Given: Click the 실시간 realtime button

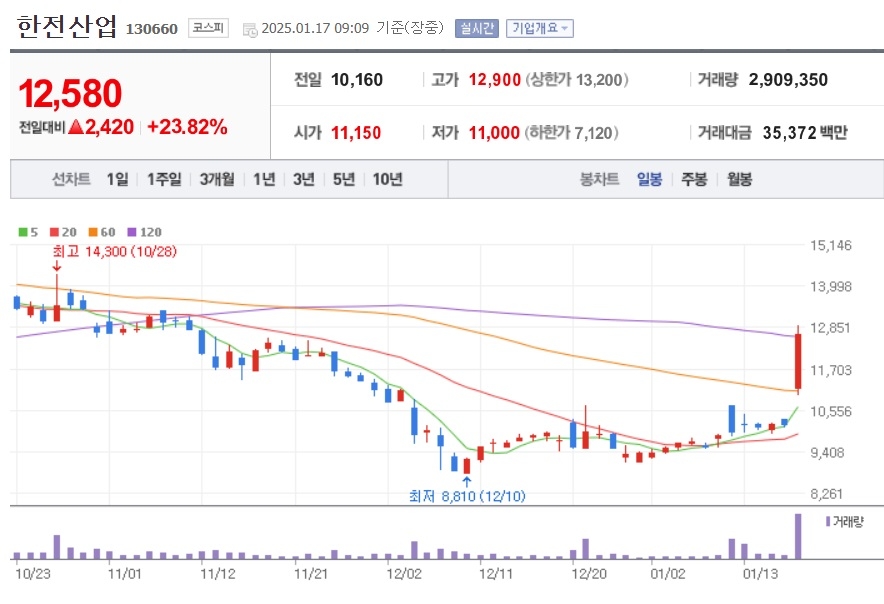Looking at the screenshot, I should click(477, 28).
